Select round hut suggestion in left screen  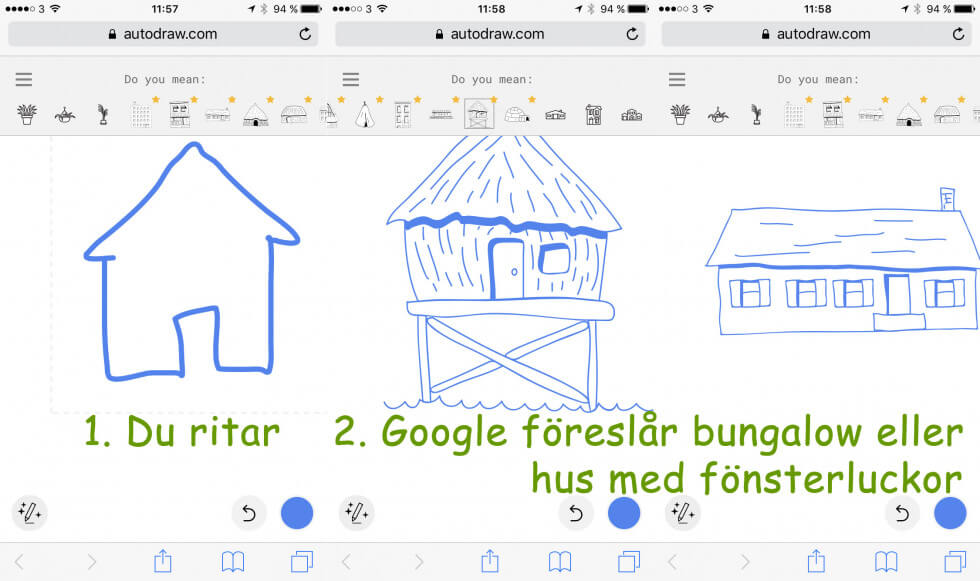tap(256, 114)
